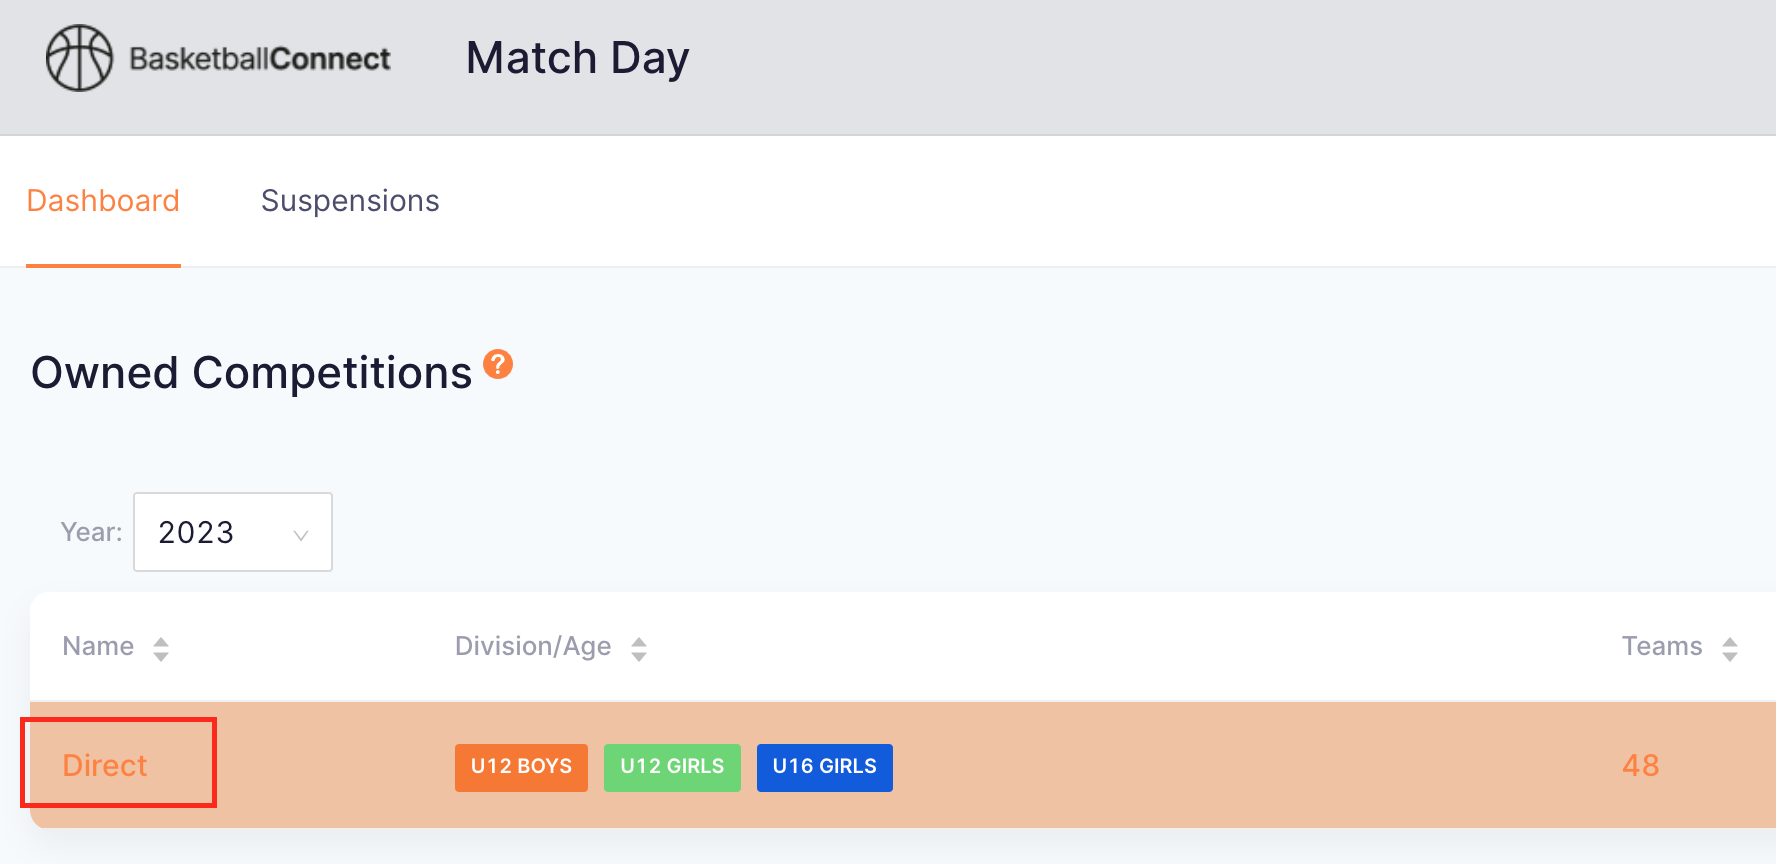The width and height of the screenshot is (1776, 864).
Task: Click the orange U12 BOYS tag
Action: click(x=521, y=767)
